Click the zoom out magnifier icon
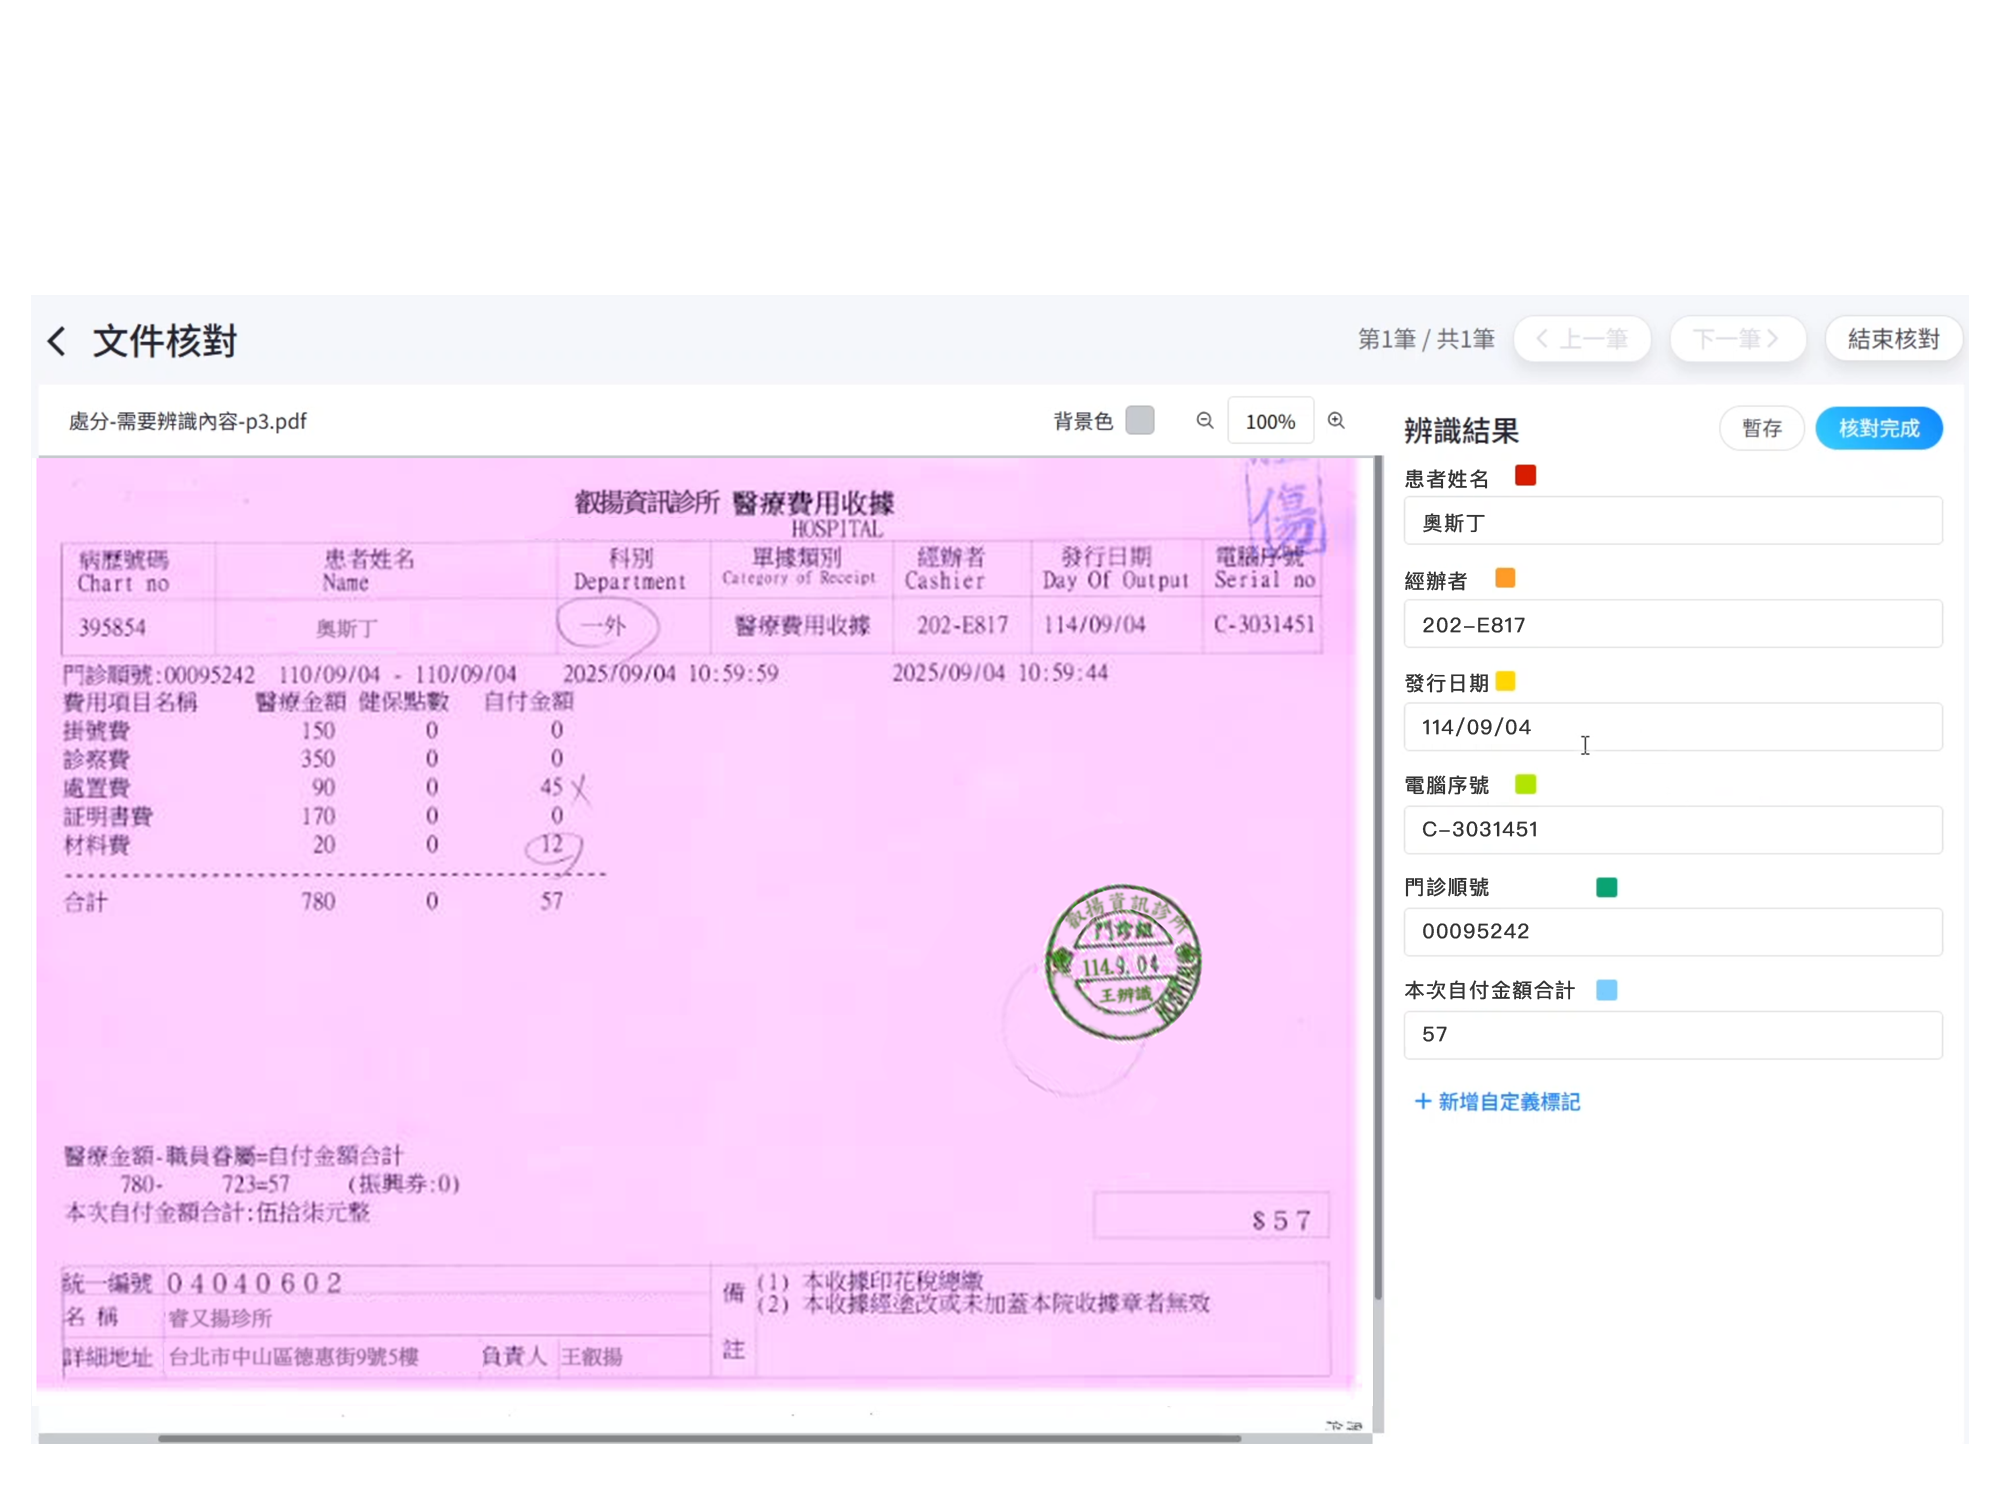The image size is (2000, 1500). 1205,421
